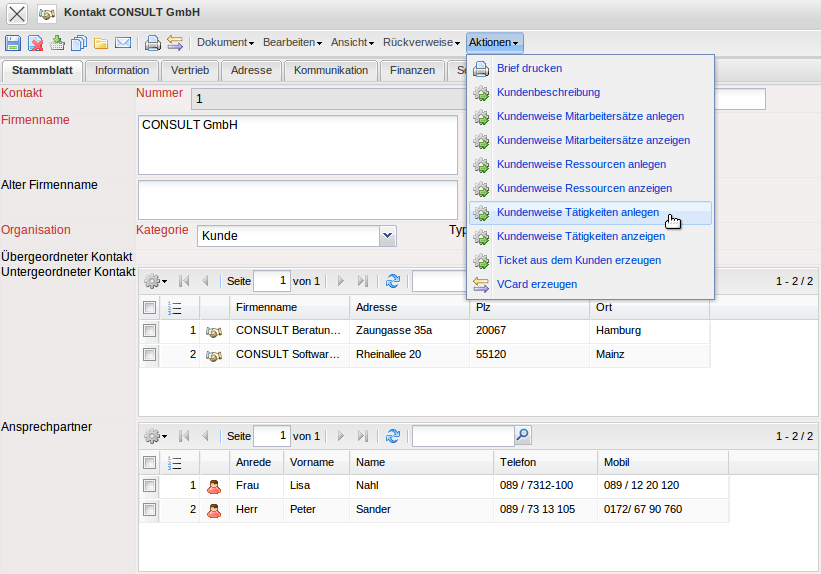Click the copy documents toolbar icon
The width and height of the screenshot is (821, 574).
(79, 43)
